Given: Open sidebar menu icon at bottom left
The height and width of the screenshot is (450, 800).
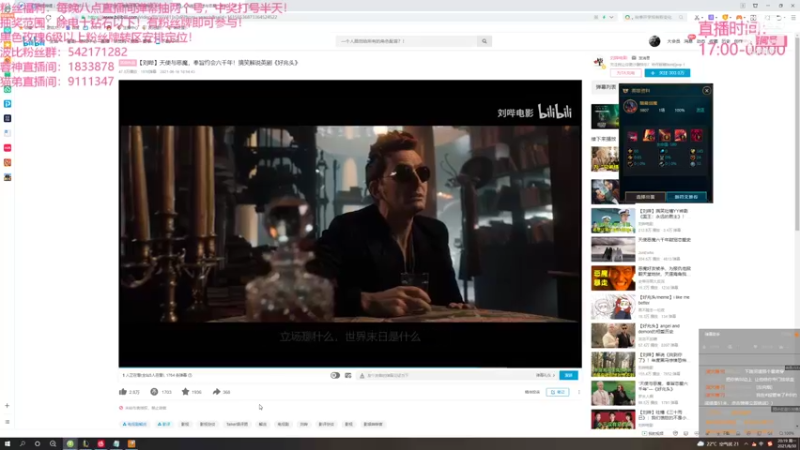Looking at the screenshot, I should click(7, 422).
